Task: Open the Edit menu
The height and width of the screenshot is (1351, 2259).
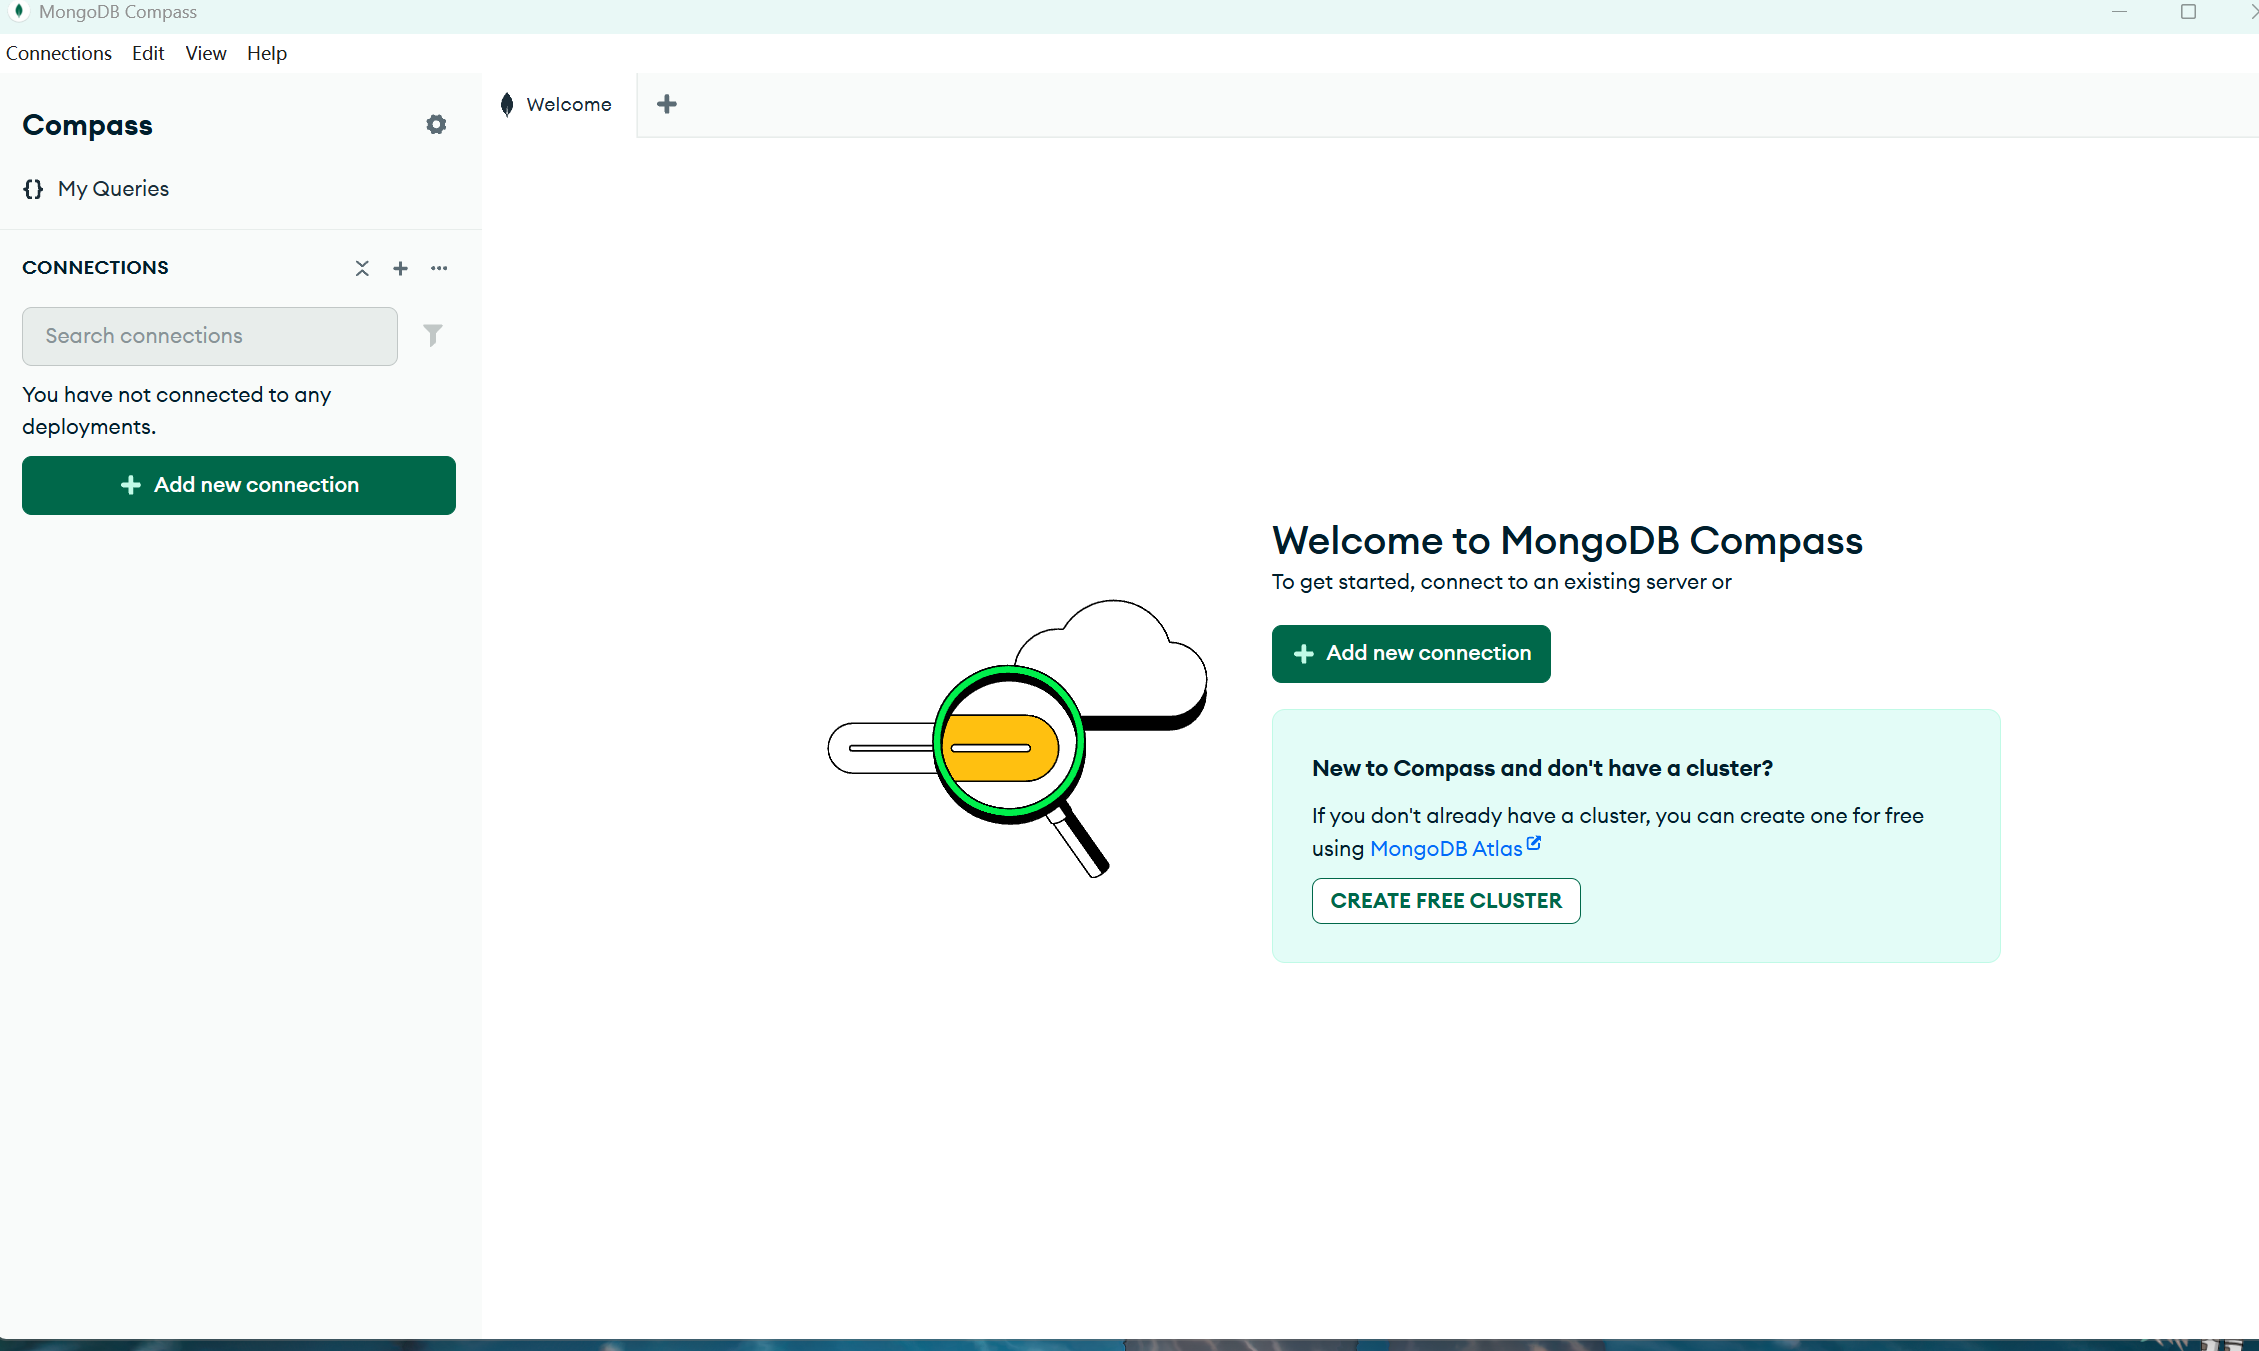Action: pos(148,53)
